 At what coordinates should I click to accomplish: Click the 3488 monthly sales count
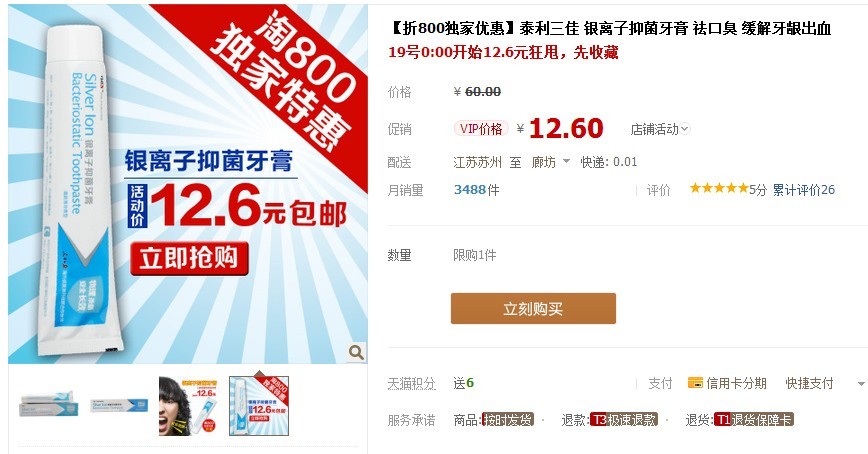(x=469, y=190)
